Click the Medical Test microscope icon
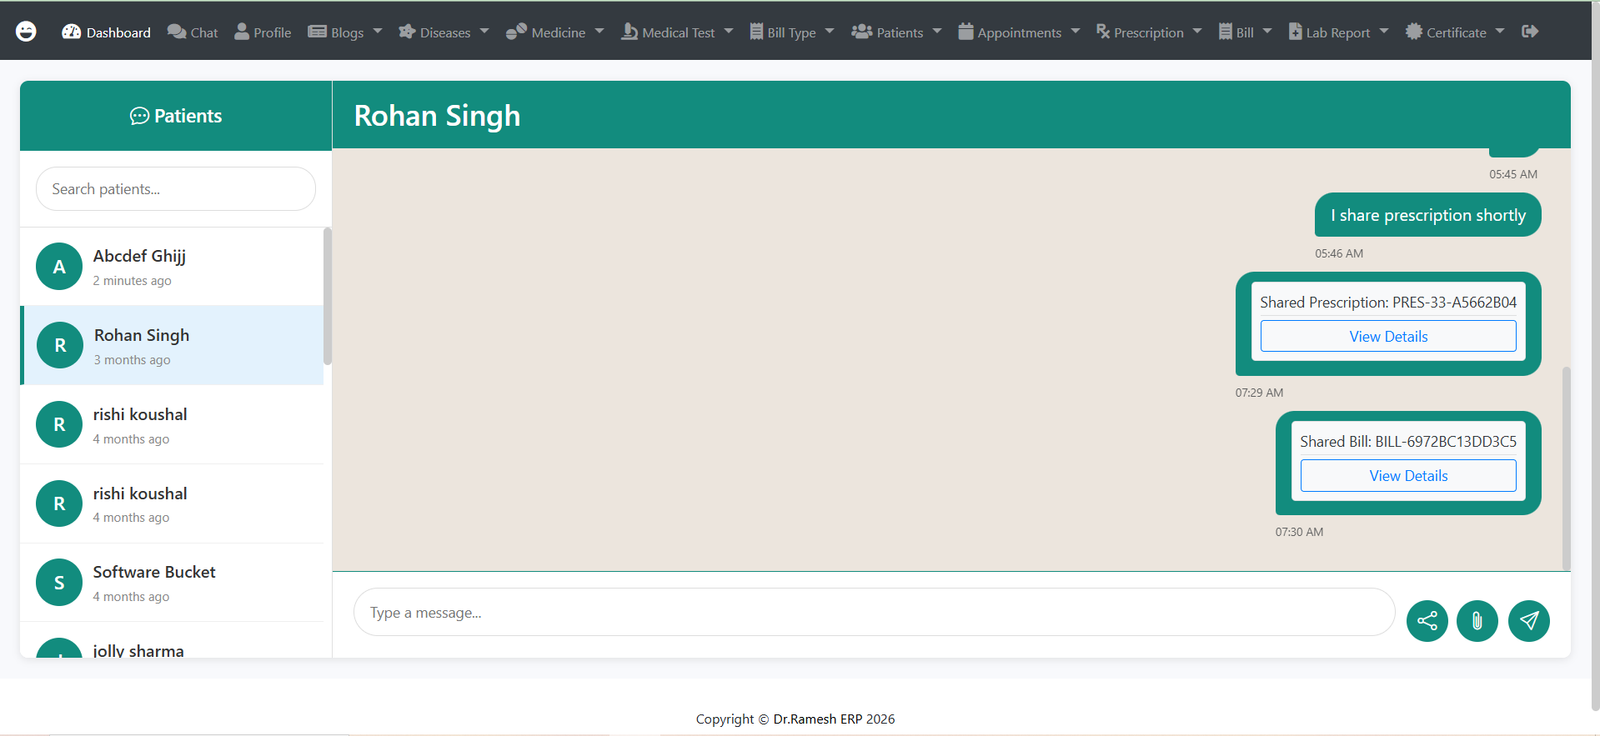The width and height of the screenshot is (1600, 736). (x=629, y=32)
